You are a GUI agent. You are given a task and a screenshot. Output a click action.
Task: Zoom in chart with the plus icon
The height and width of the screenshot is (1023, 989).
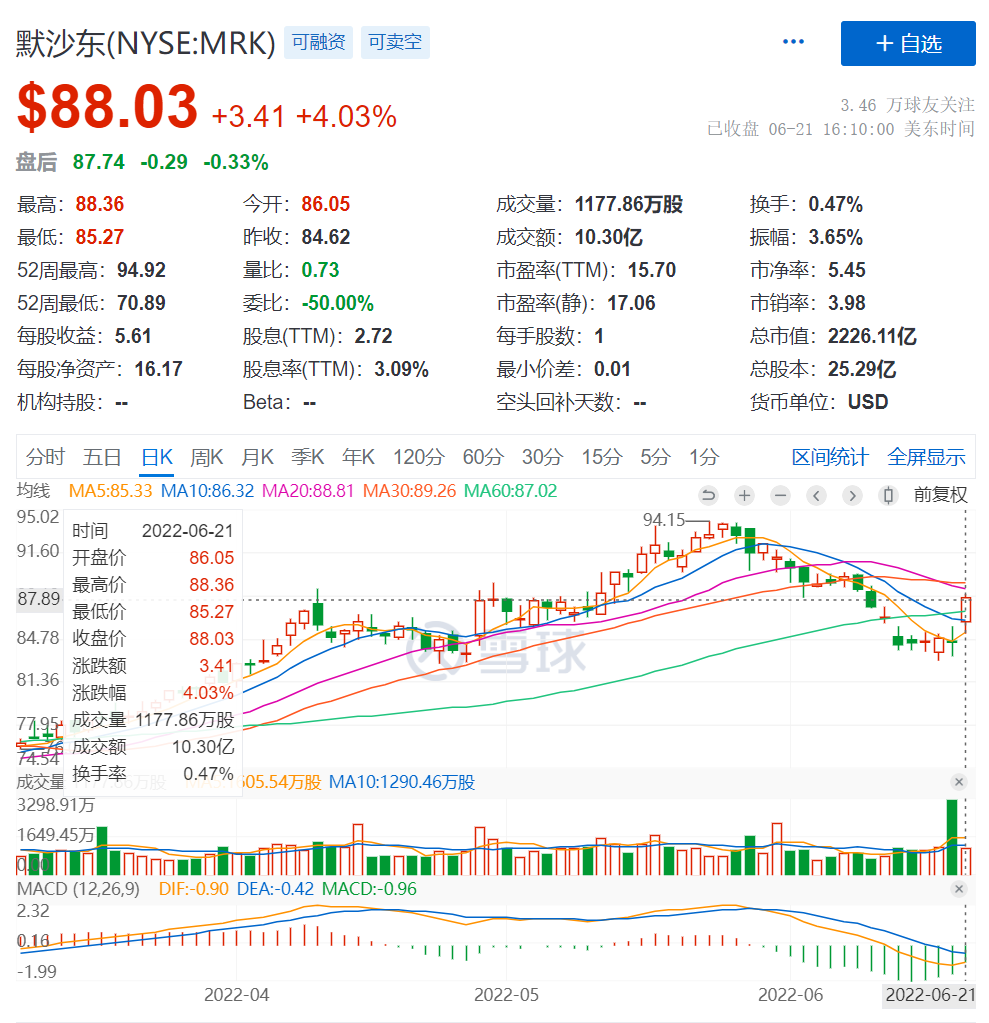coord(744,495)
